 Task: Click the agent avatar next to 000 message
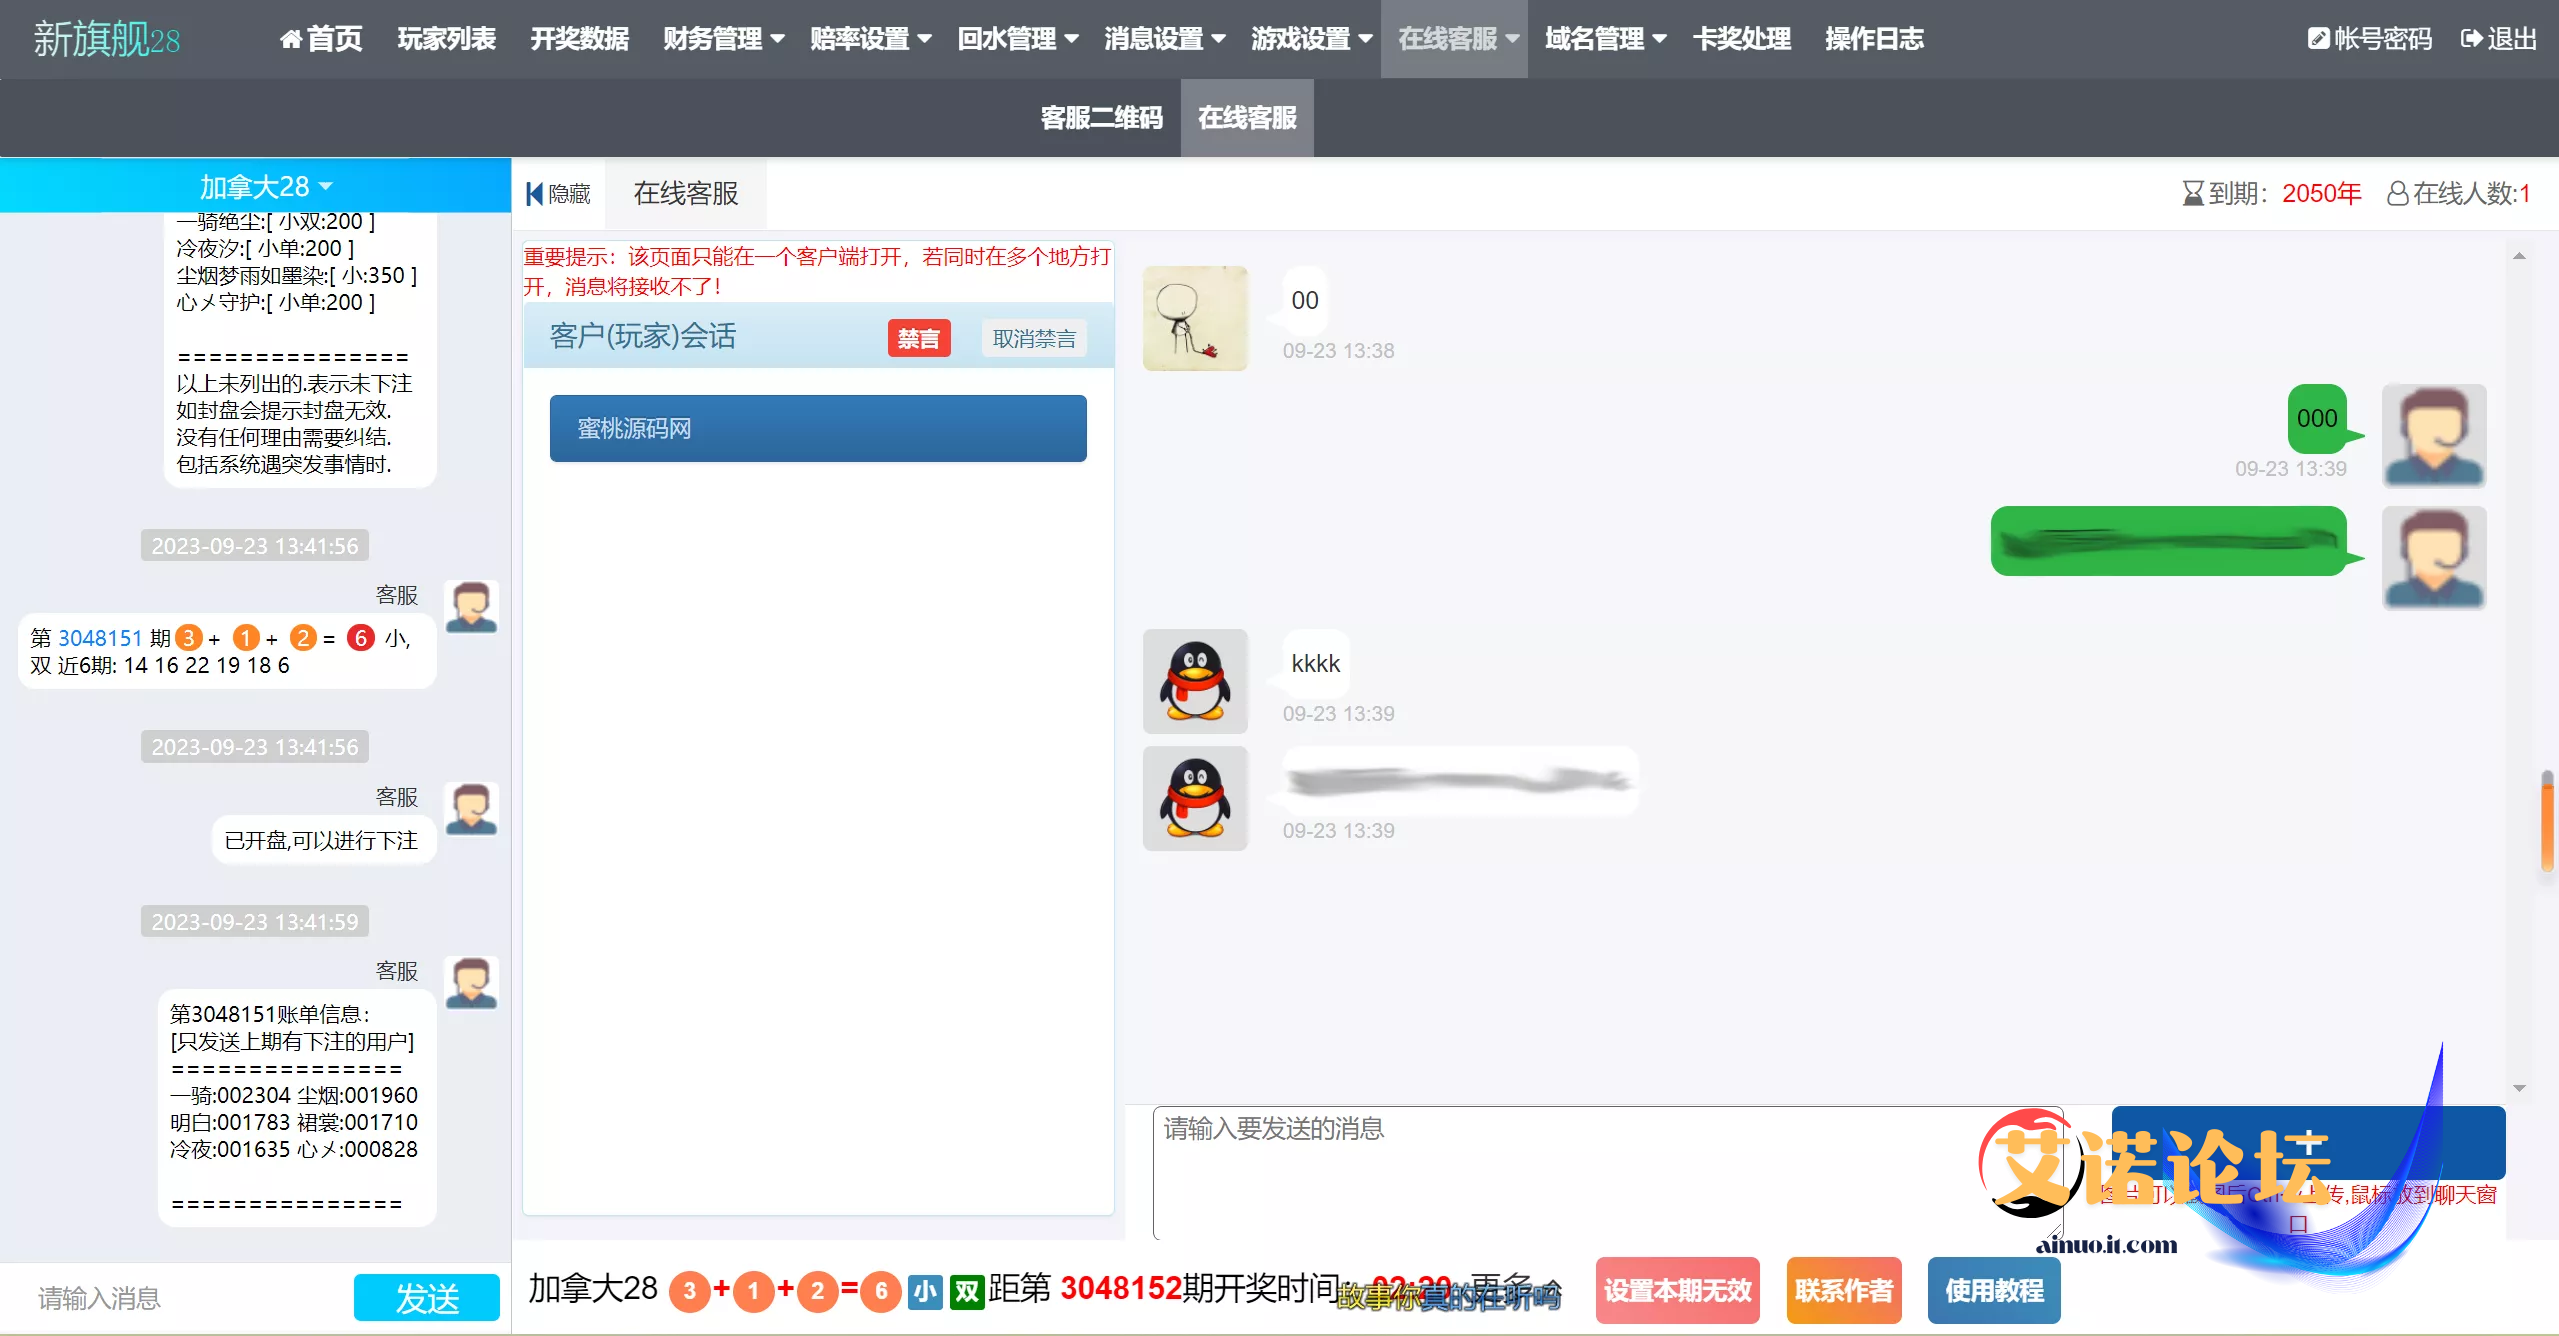2433,435
